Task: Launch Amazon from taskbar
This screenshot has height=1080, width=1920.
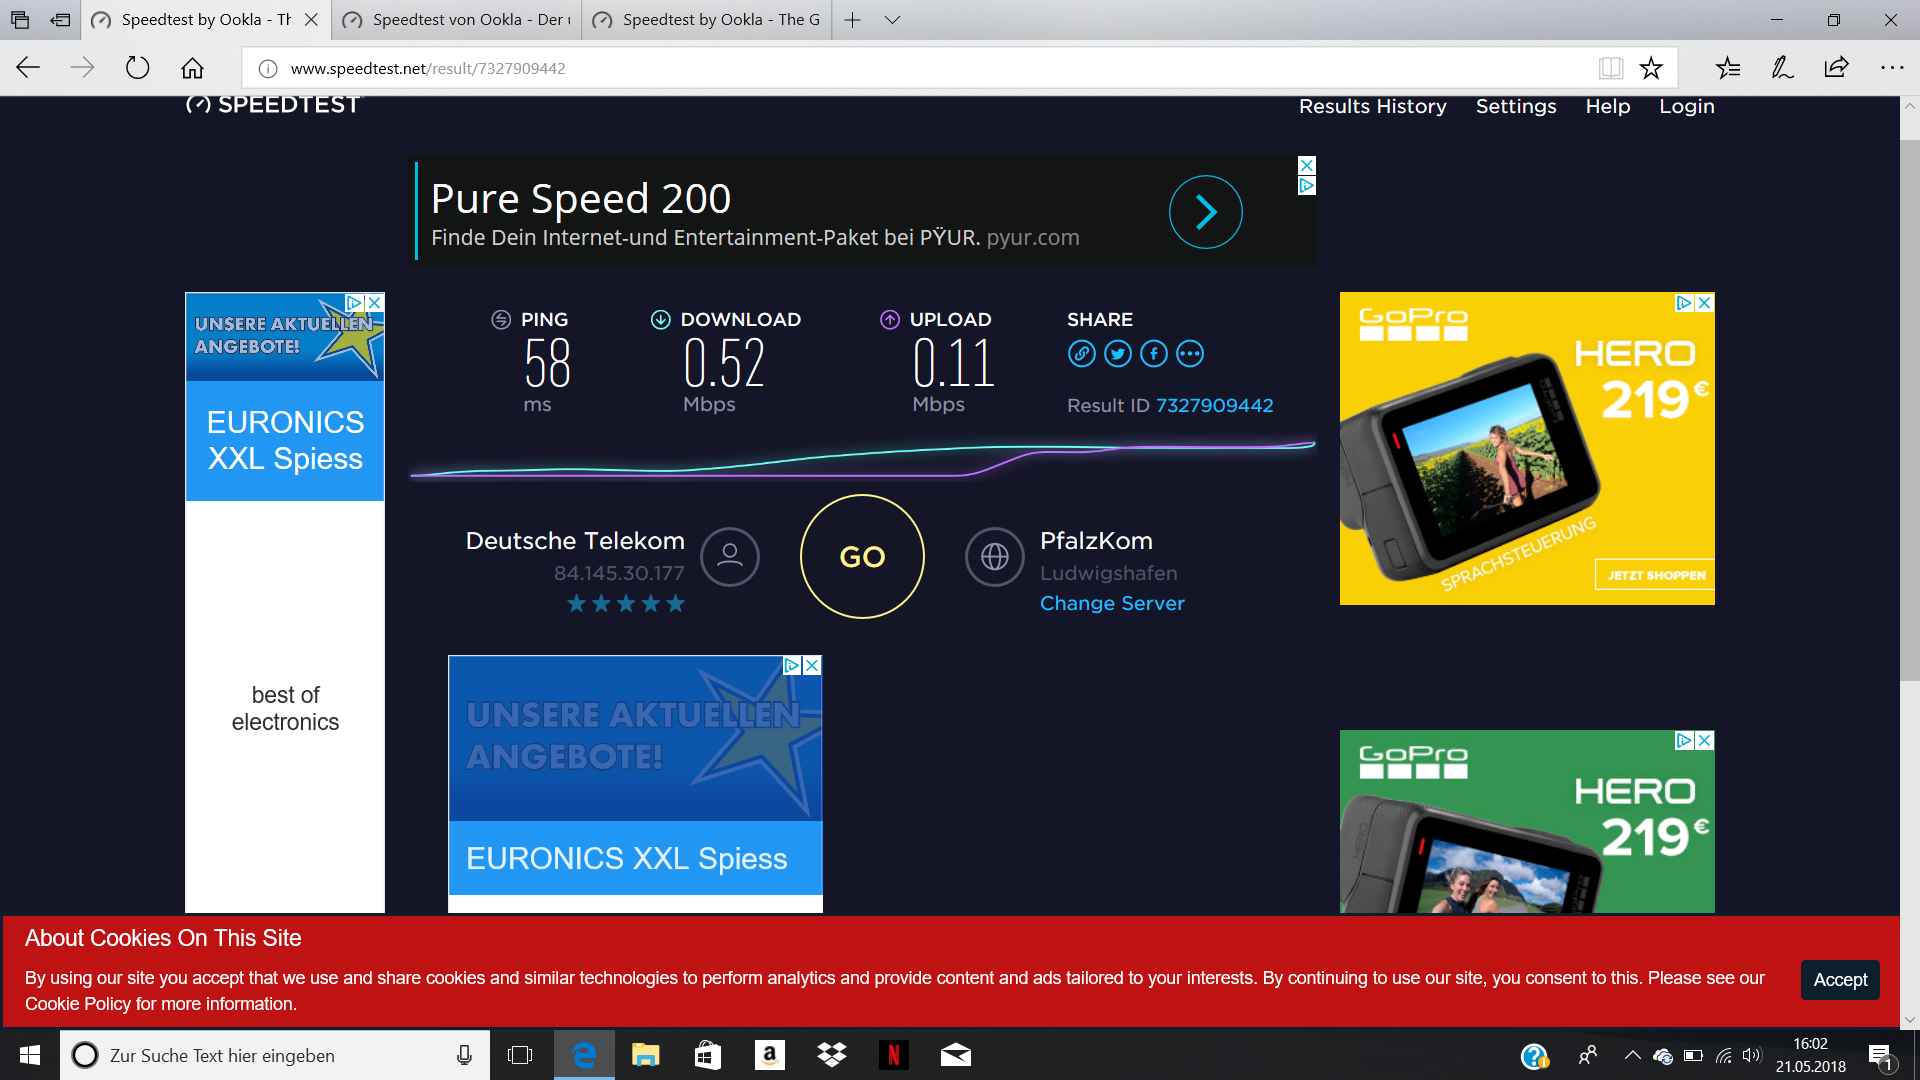Action: [770, 1055]
